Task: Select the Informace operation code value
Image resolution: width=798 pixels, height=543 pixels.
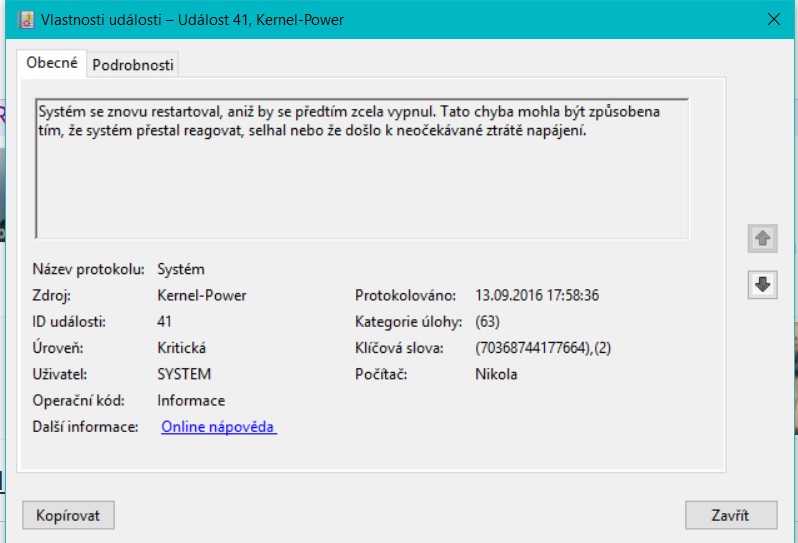Action: [191, 401]
